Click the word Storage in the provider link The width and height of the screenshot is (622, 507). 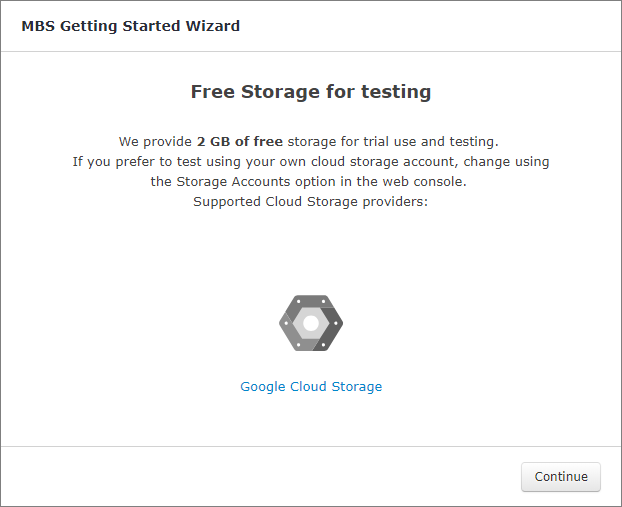click(x=356, y=387)
